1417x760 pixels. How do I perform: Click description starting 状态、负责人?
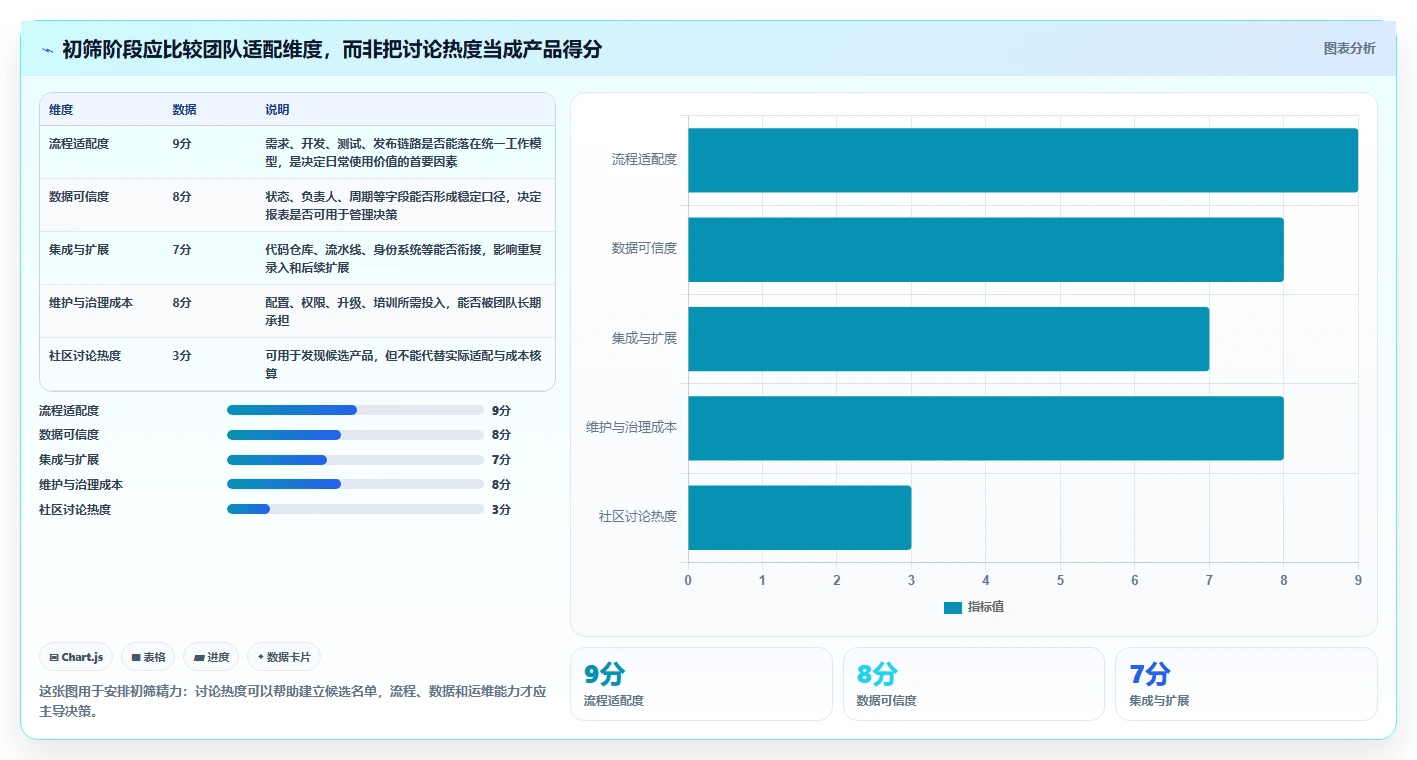coord(403,205)
